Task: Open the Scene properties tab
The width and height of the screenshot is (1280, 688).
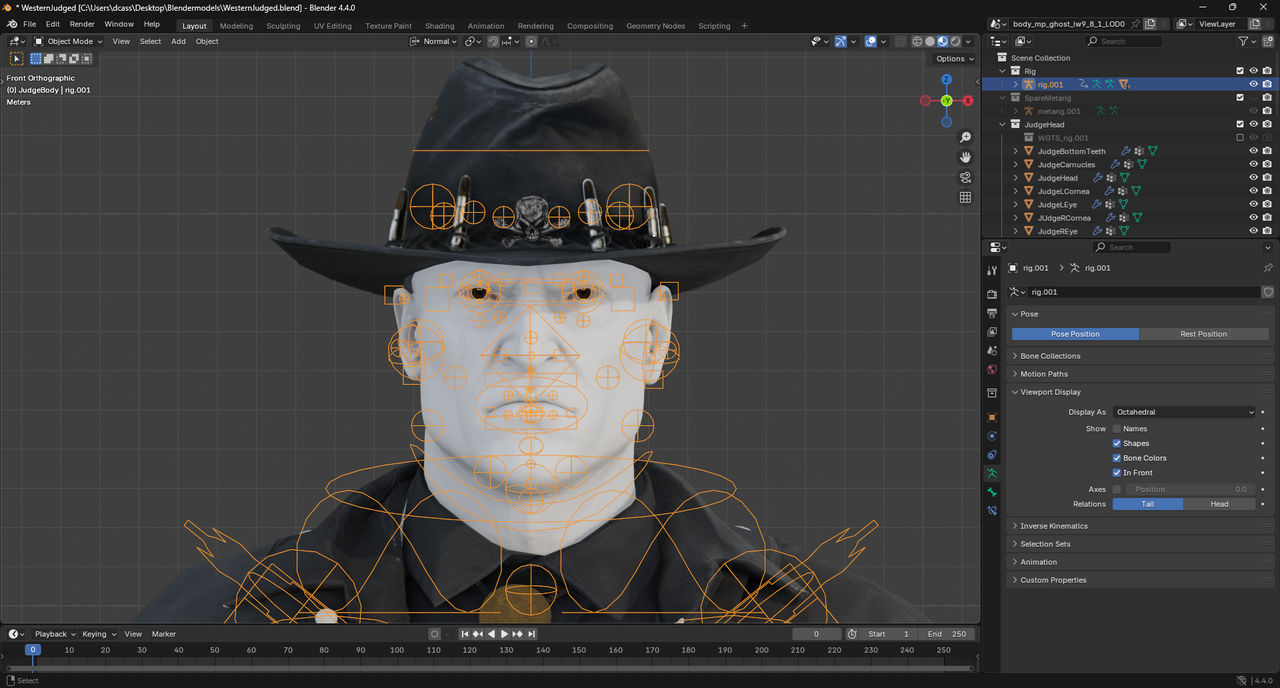Action: tap(992, 350)
